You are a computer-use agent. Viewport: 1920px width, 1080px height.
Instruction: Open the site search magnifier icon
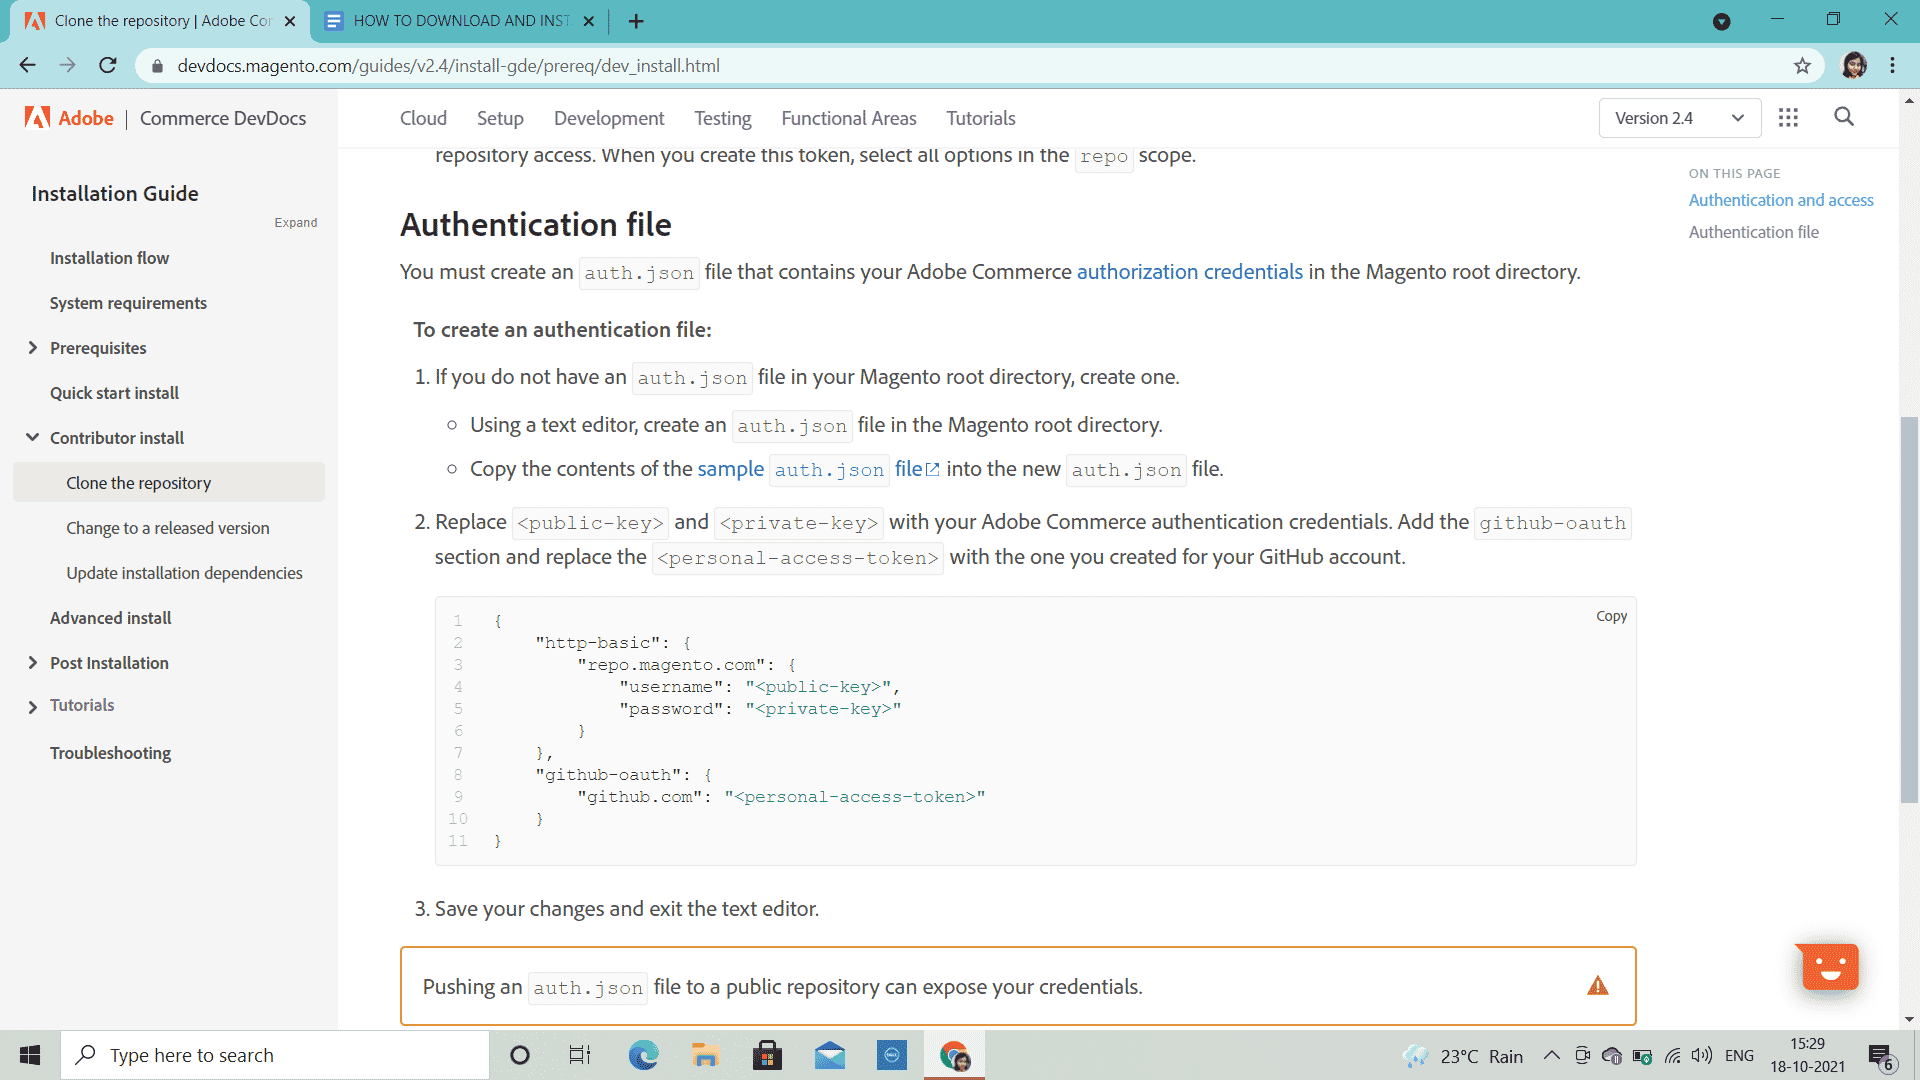(1844, 117)
